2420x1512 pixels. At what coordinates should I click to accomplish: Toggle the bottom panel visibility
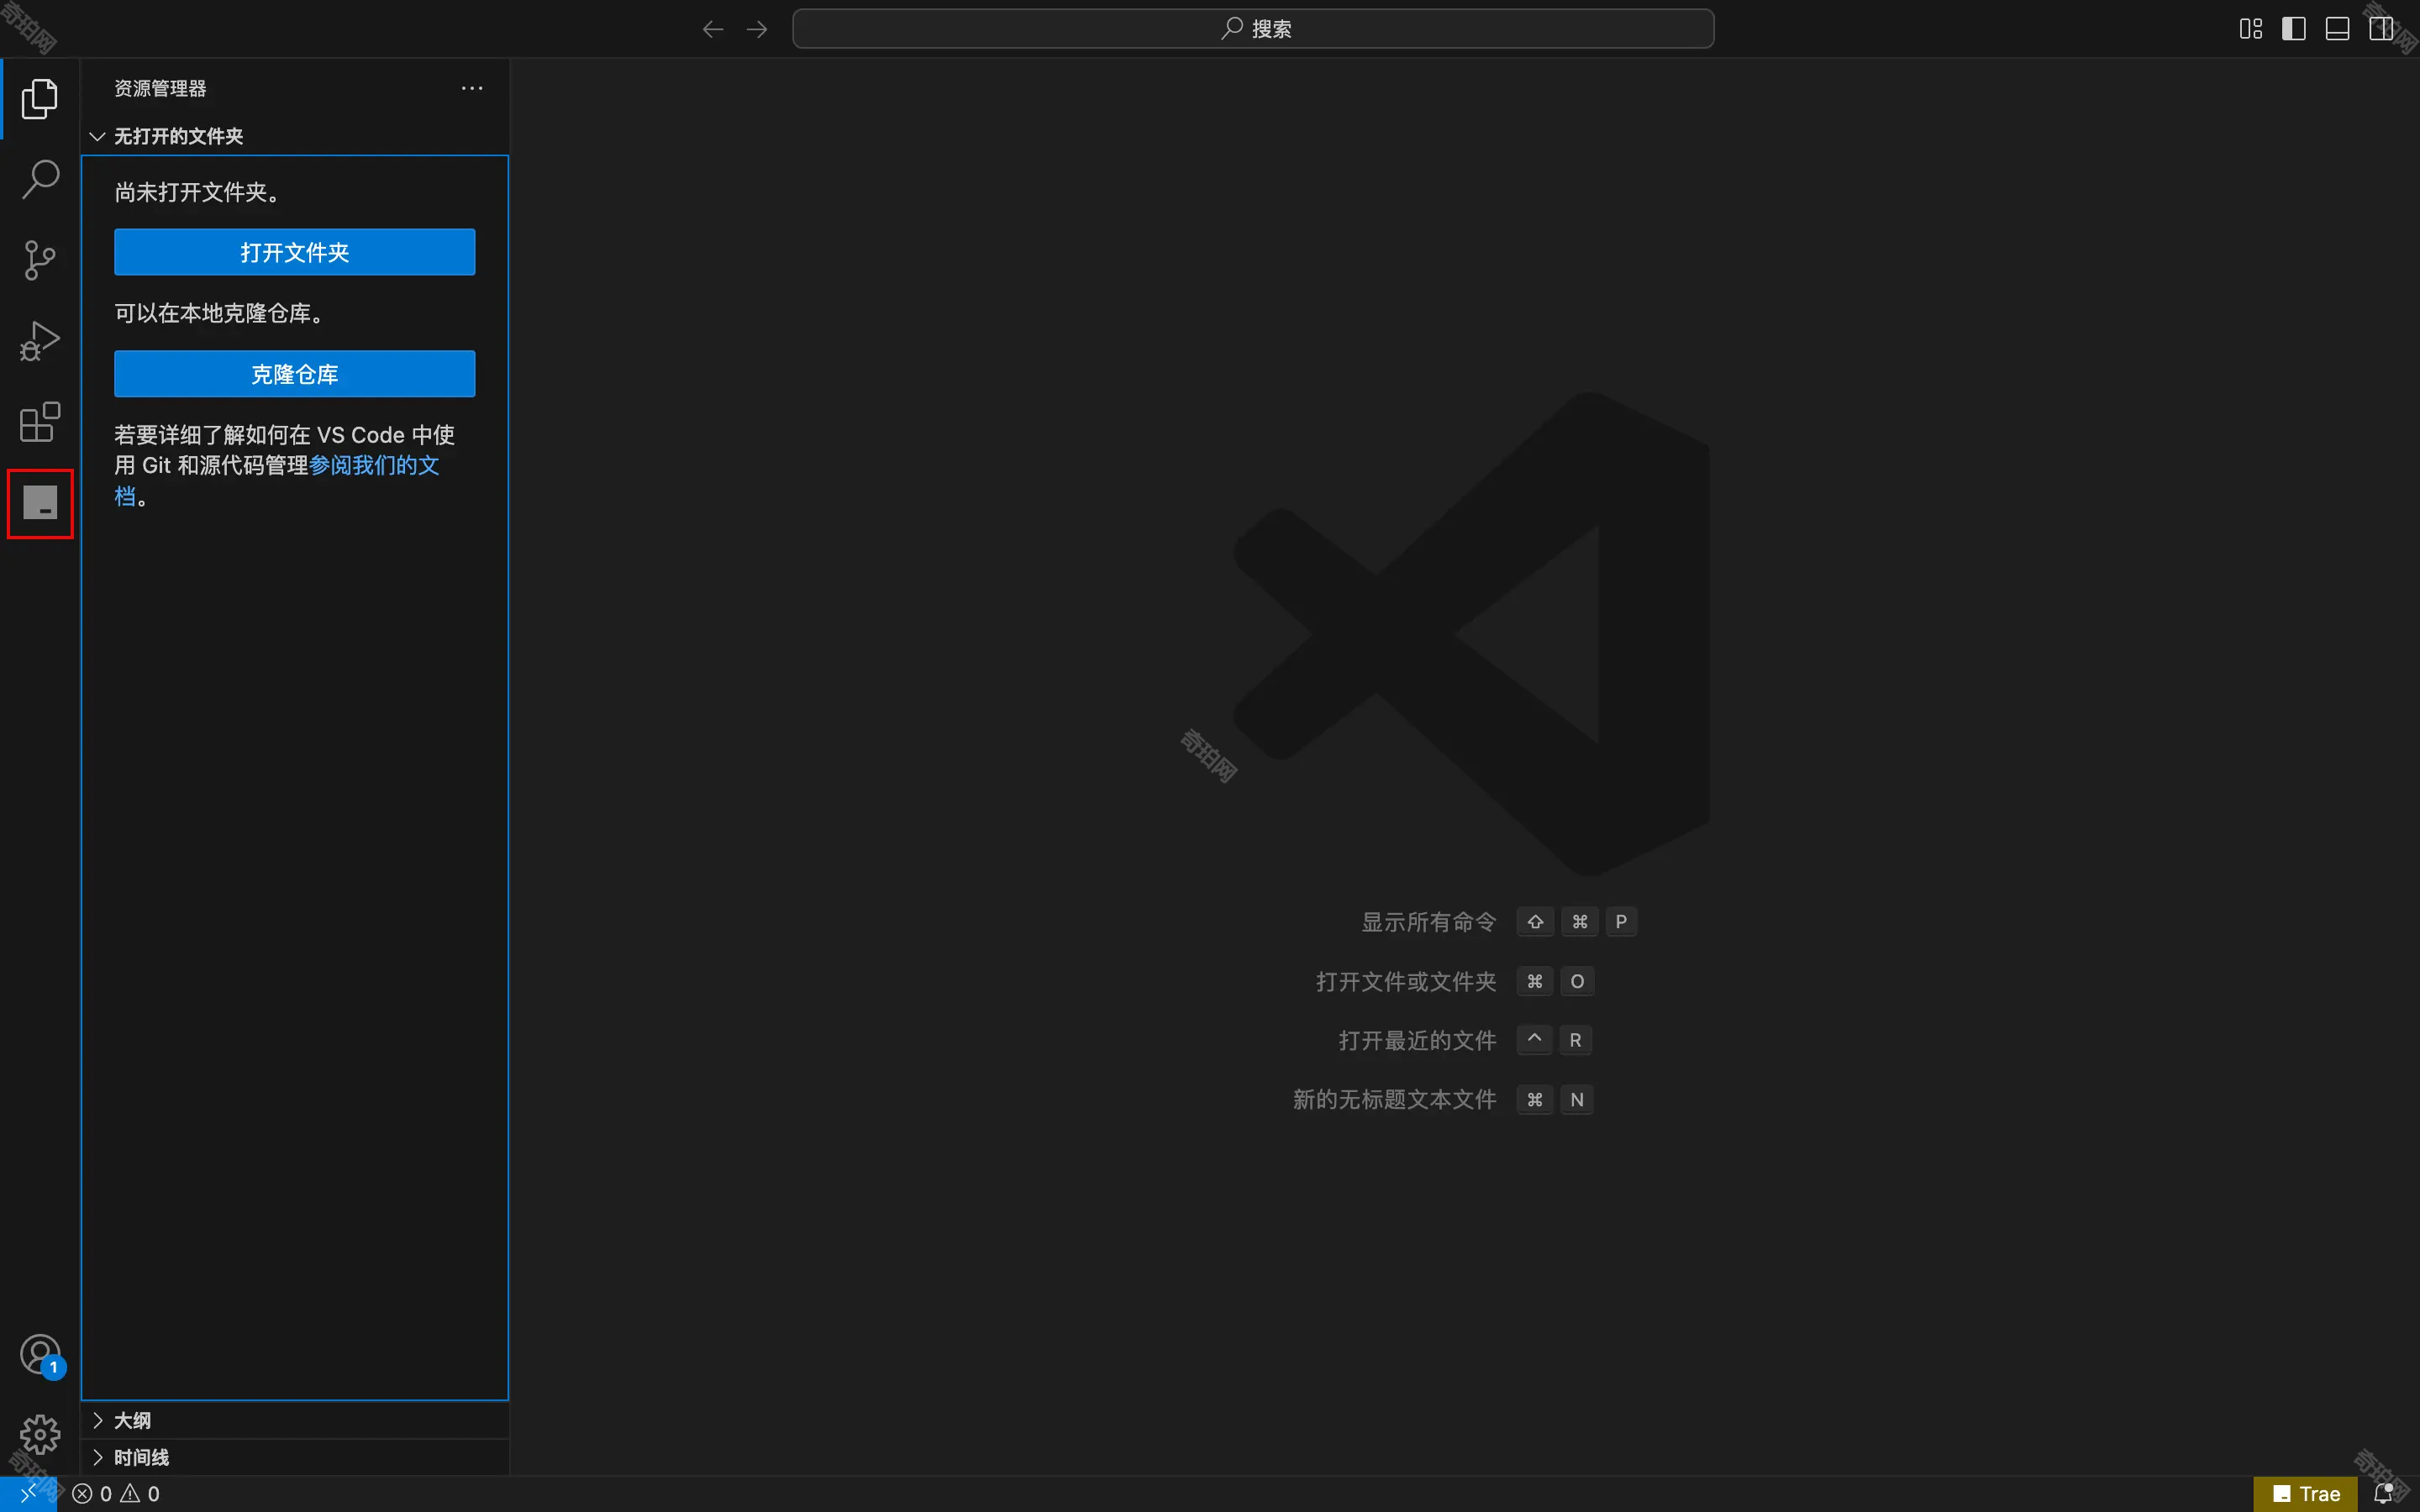2337,29
